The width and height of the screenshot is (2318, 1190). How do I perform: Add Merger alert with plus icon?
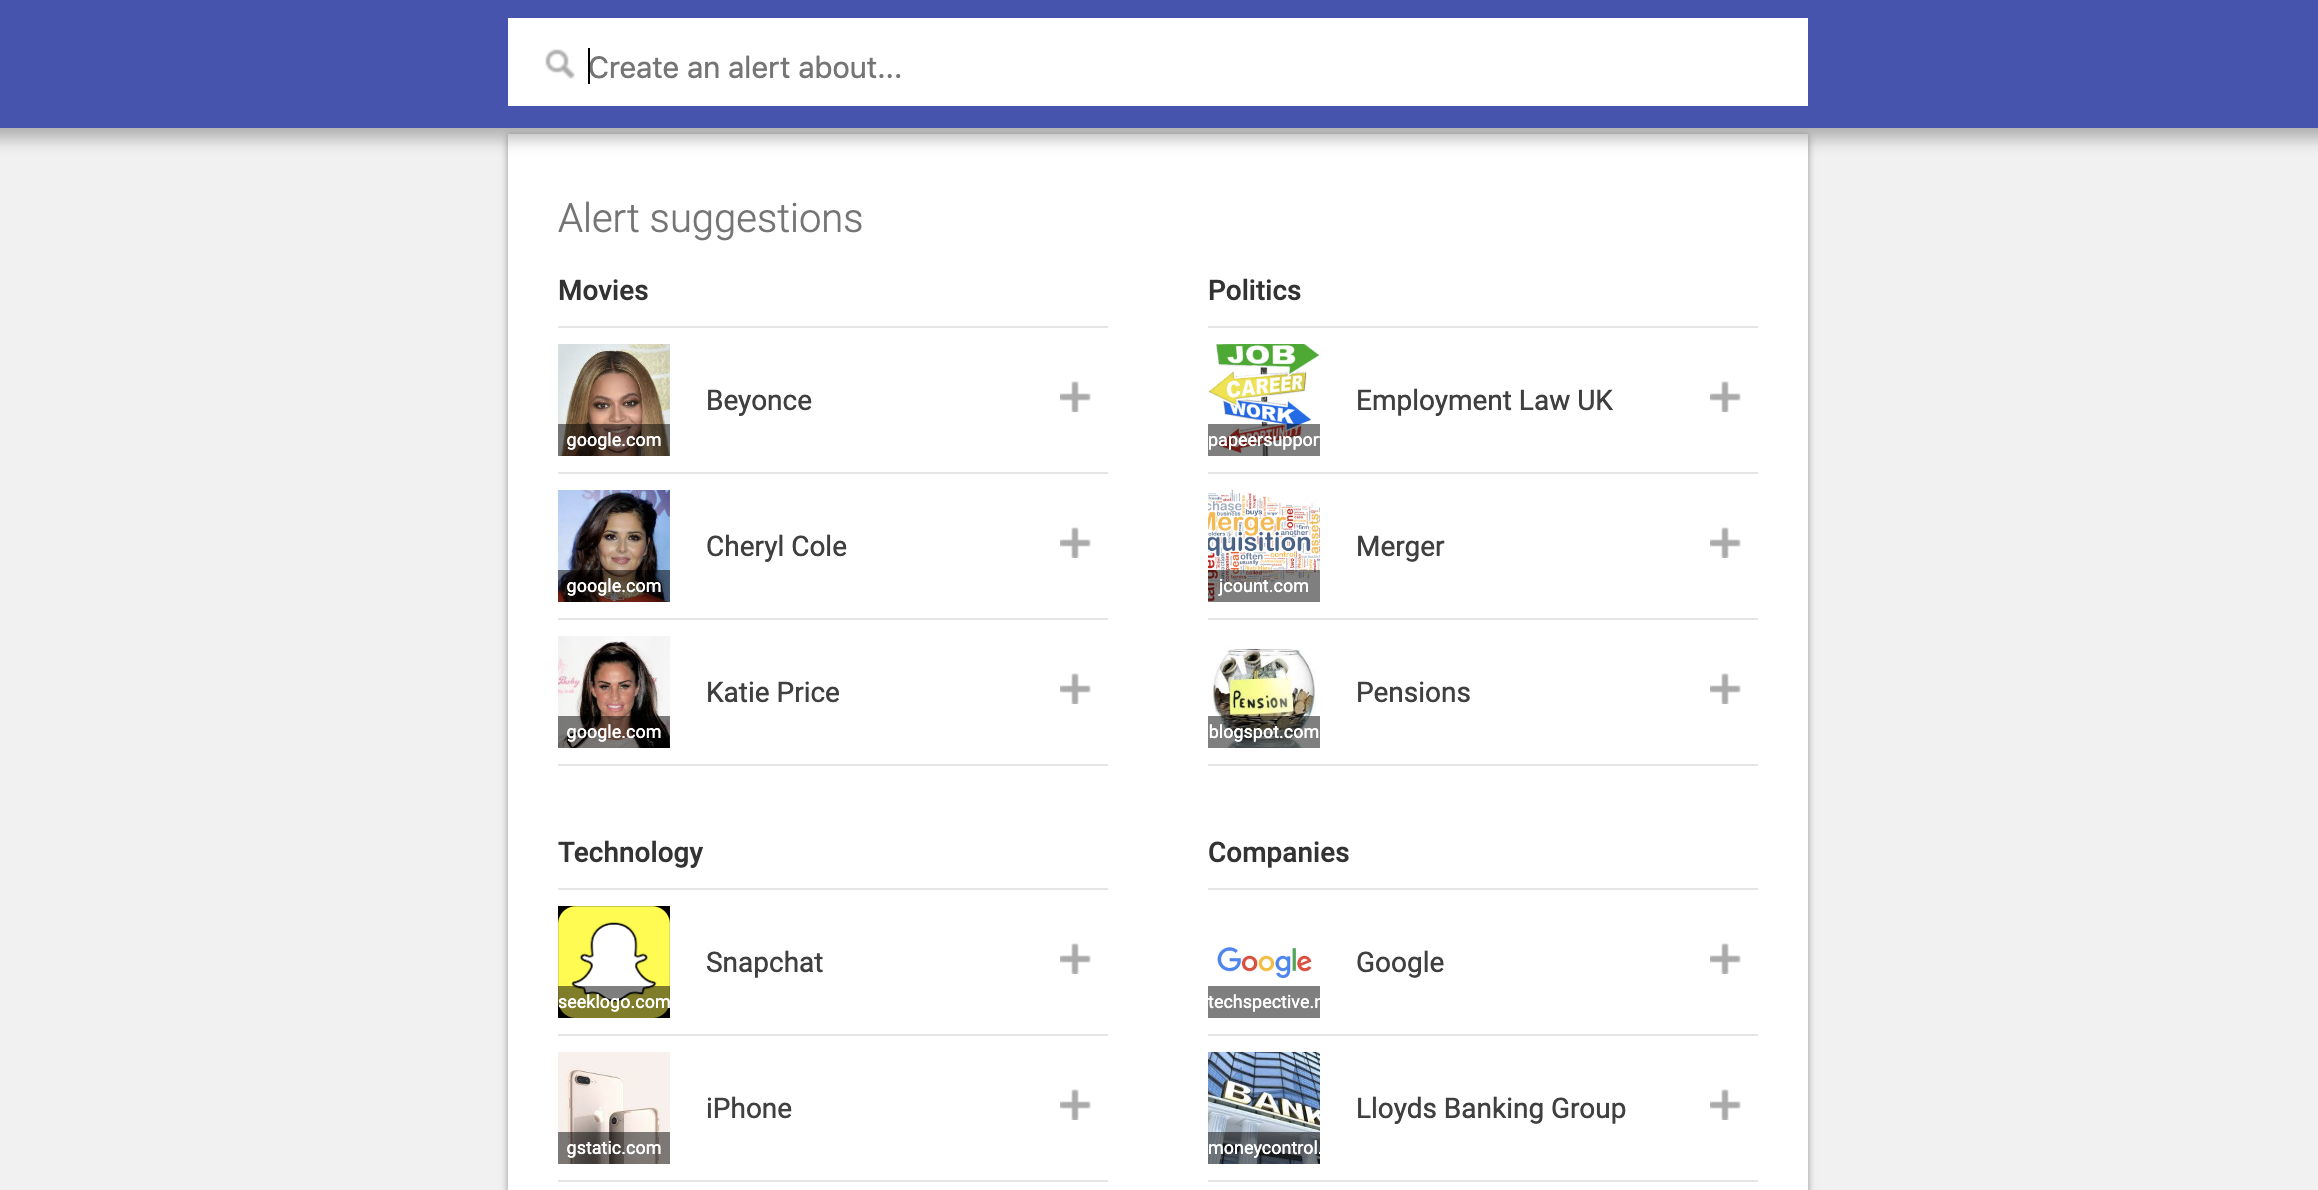coord(1725,544)
